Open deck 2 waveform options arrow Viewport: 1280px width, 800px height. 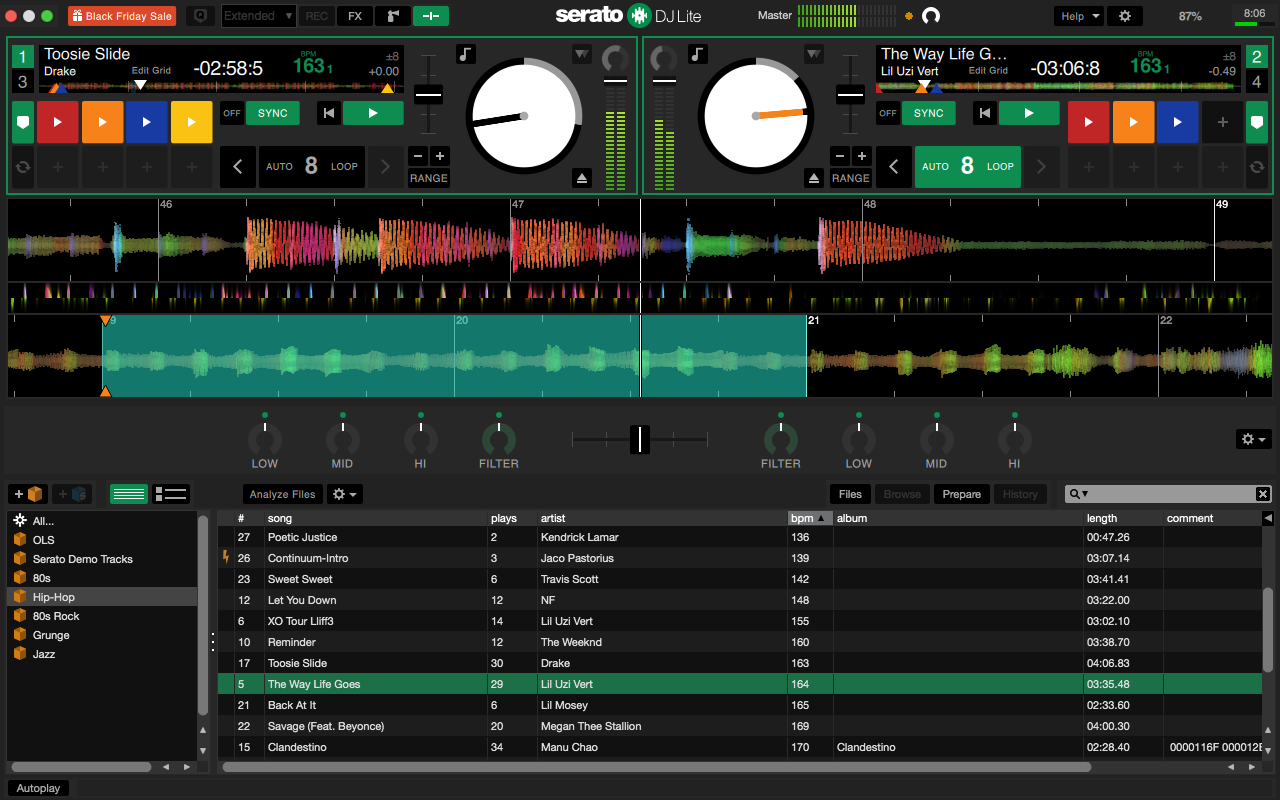pyautogui.click(x=815, y=54)
